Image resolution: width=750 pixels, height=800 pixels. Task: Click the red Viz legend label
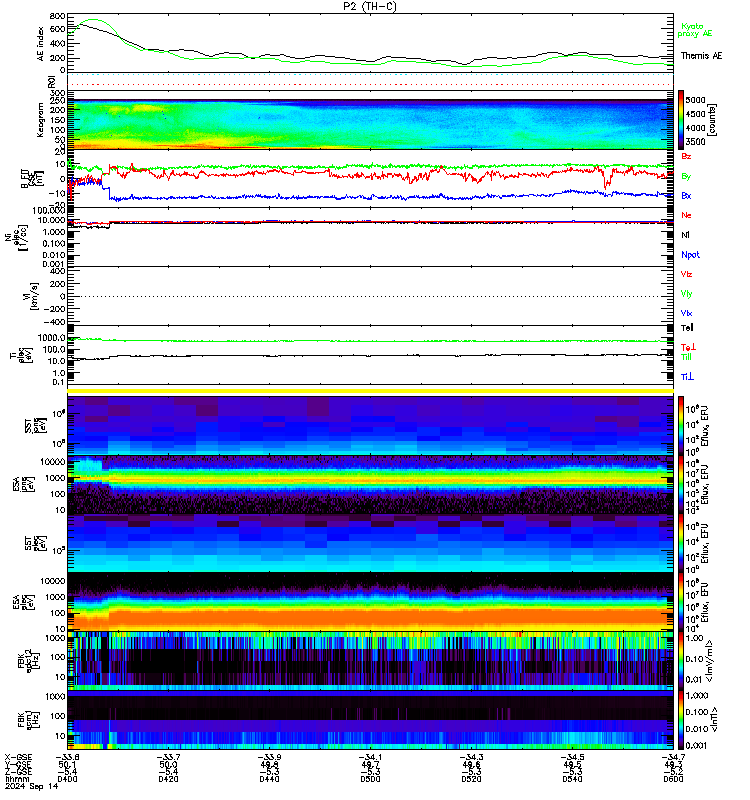point(686,274)
